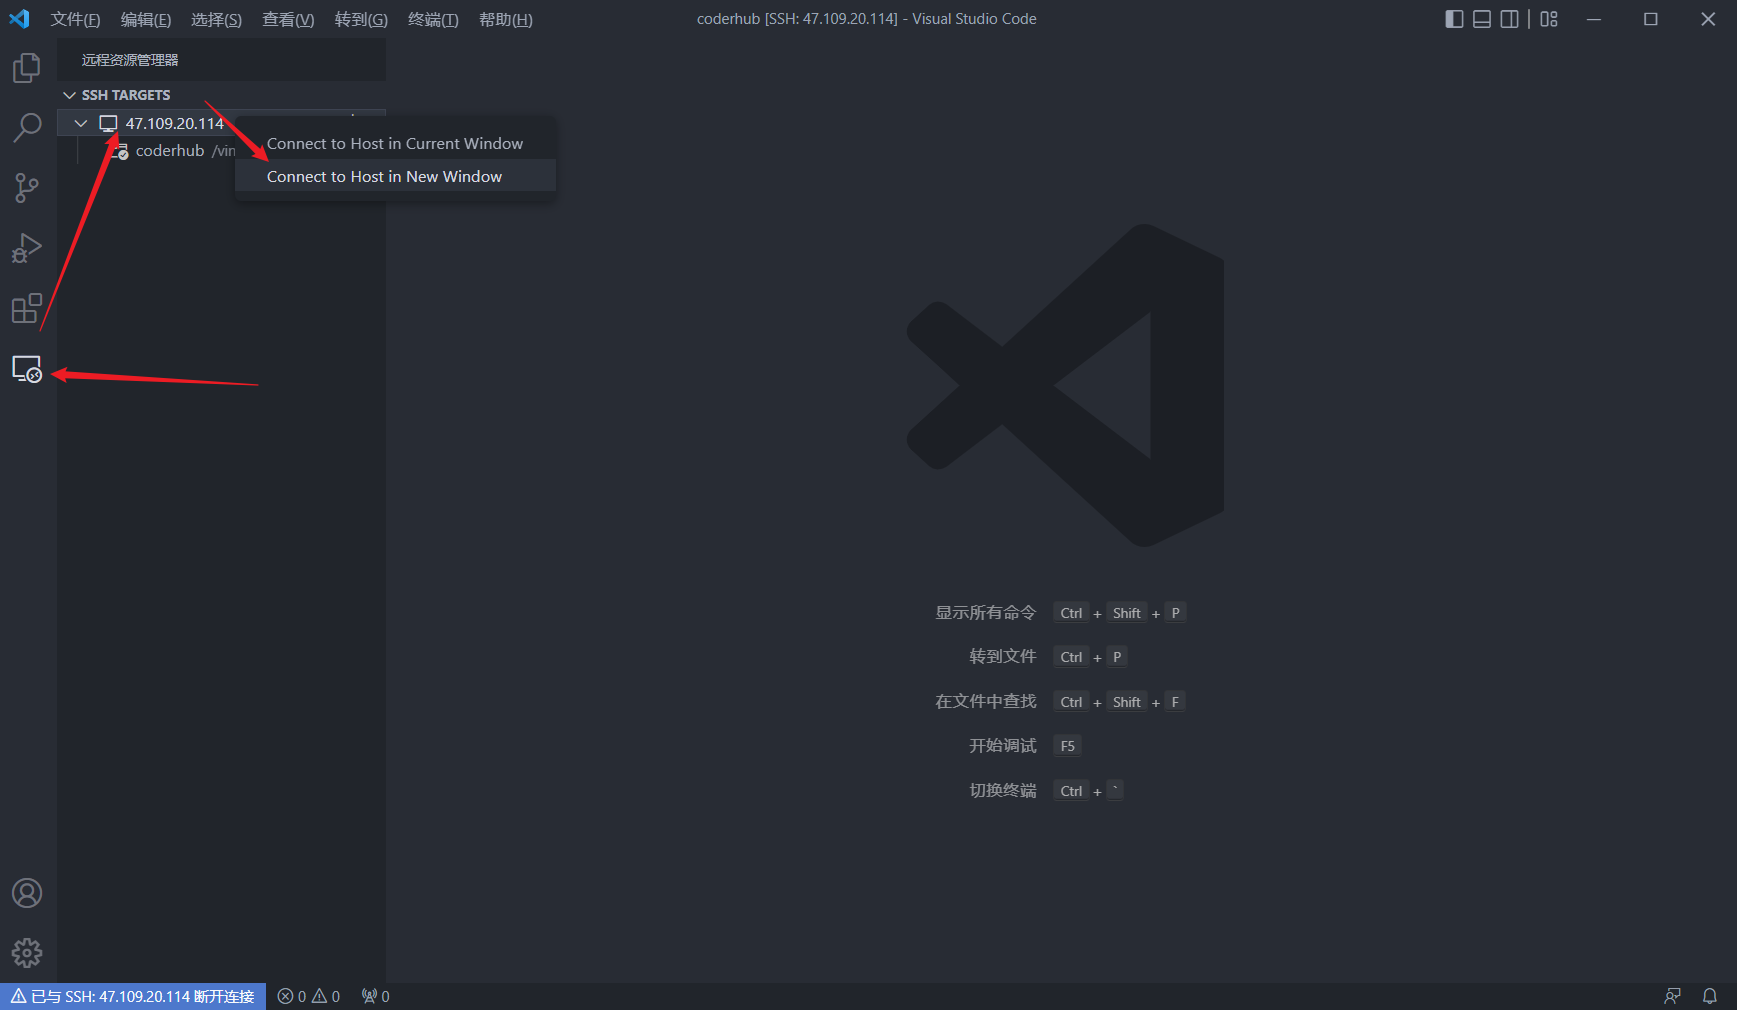Open the notifications bell icon
This screenshot has width=1737, height=1010.
tap(1710, 996)
